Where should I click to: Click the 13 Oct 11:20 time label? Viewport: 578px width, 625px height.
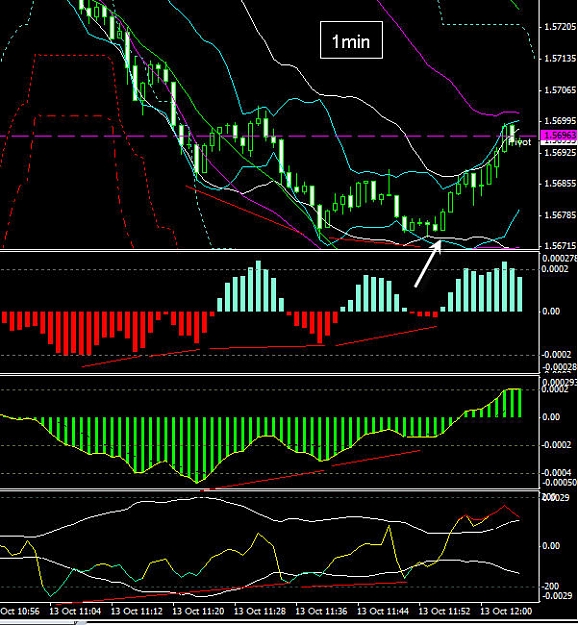coord(198,611)
